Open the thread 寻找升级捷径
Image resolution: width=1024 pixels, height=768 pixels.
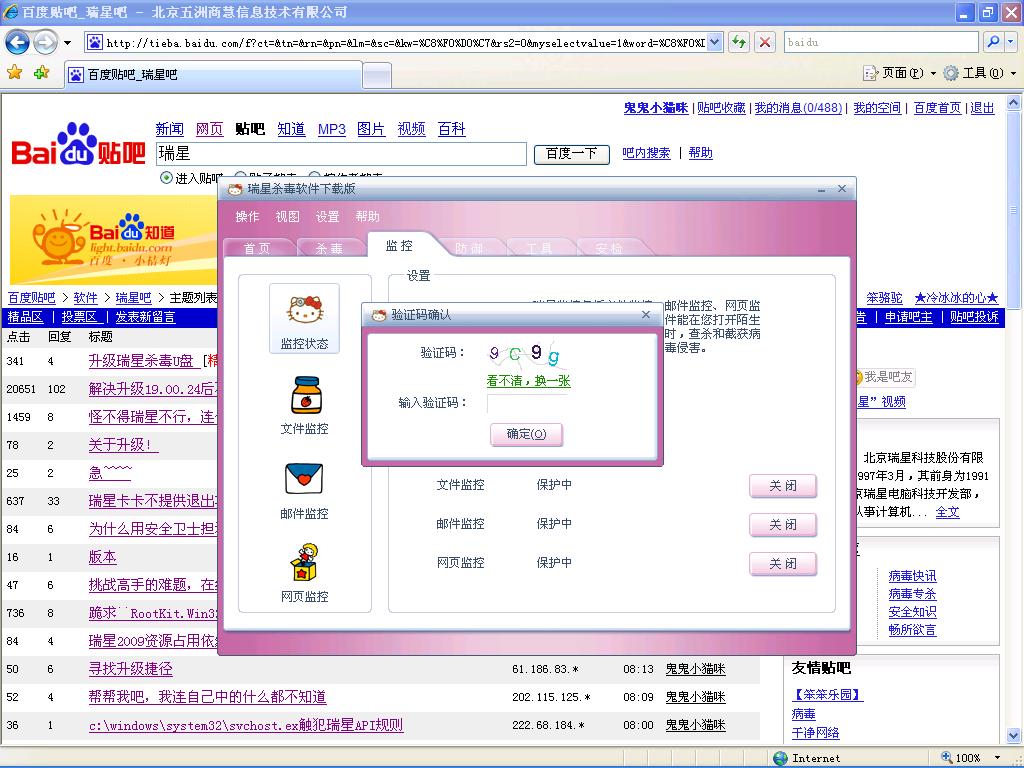click(x=131, y=669)
